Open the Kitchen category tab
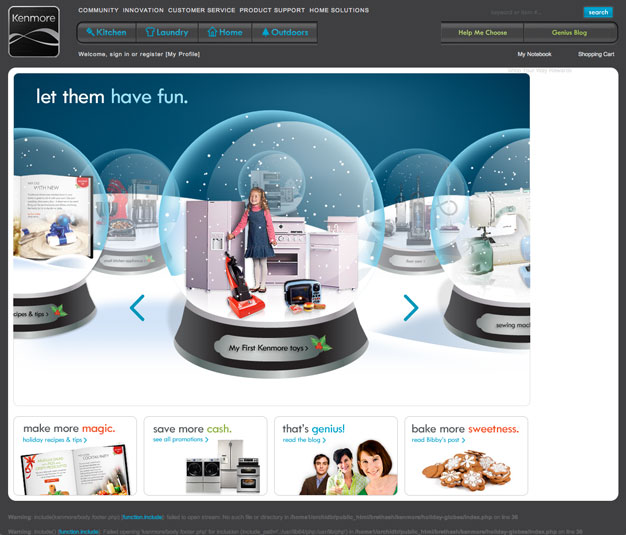This screenshot has width=626, height=535. click(107, 32)
